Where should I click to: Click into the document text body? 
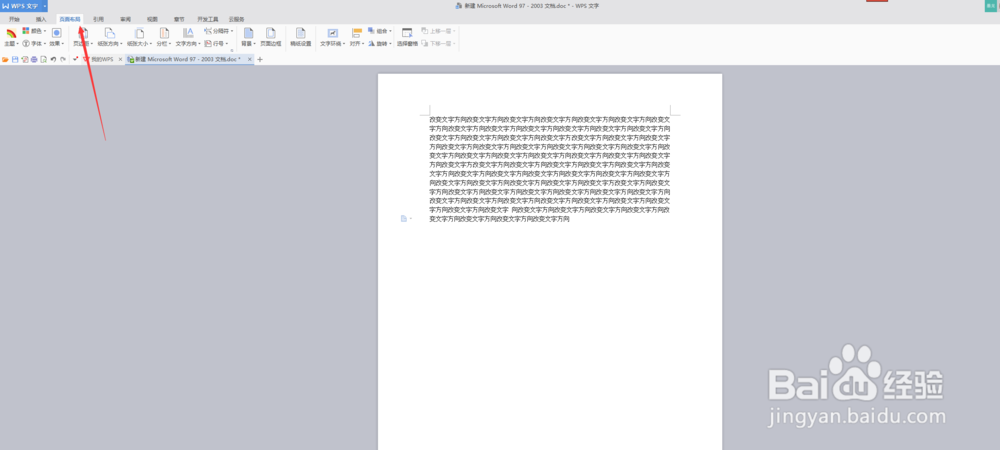pos(549,168)
